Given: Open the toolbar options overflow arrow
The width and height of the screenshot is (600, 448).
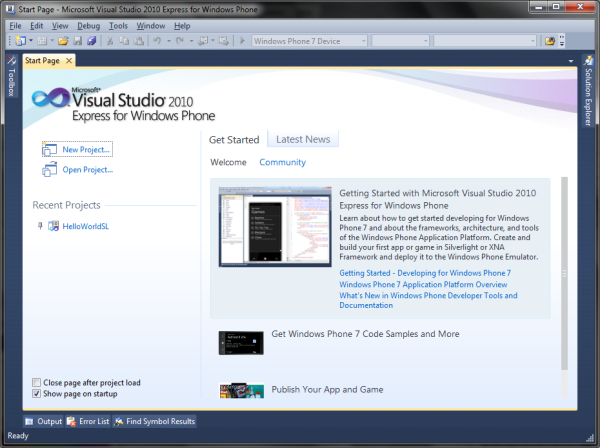Looking at the screenshot, I should pyautogui.click(x=562, y=41).
